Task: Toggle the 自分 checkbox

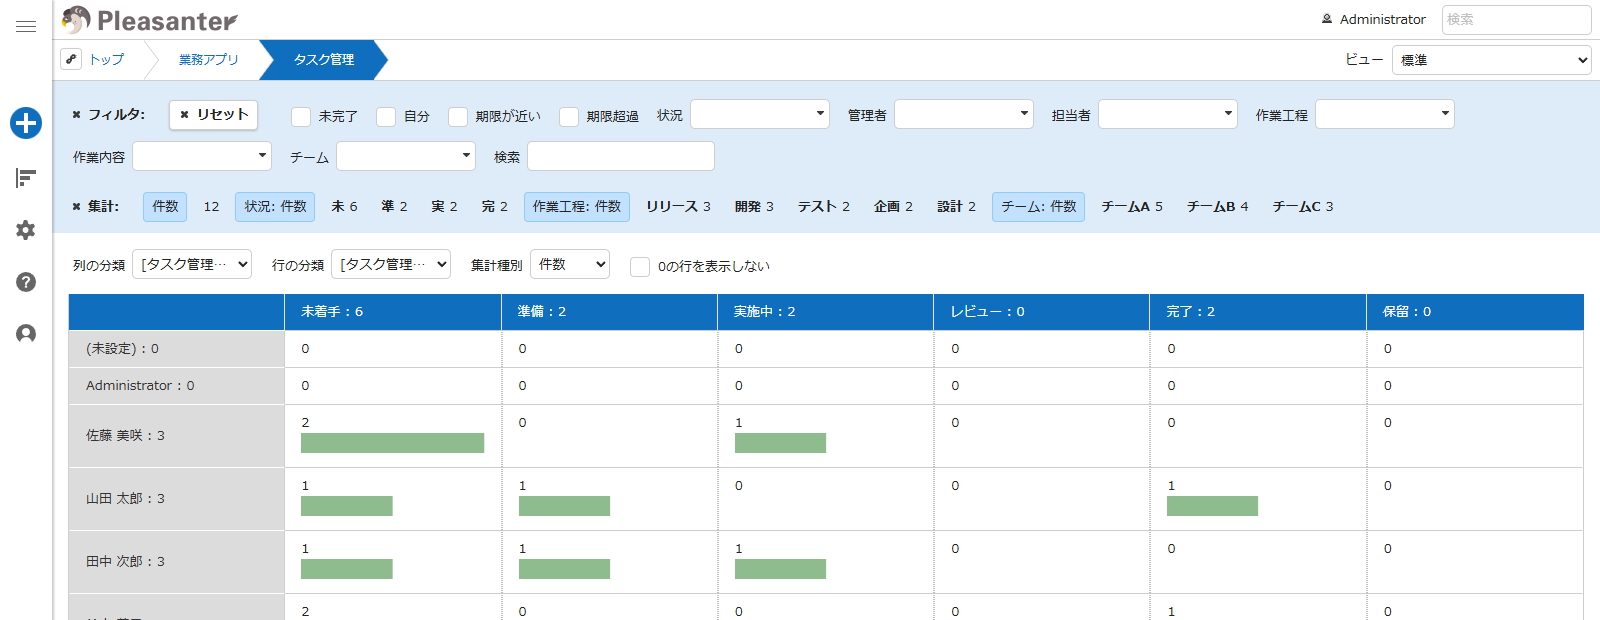Action: click(386, 117)
